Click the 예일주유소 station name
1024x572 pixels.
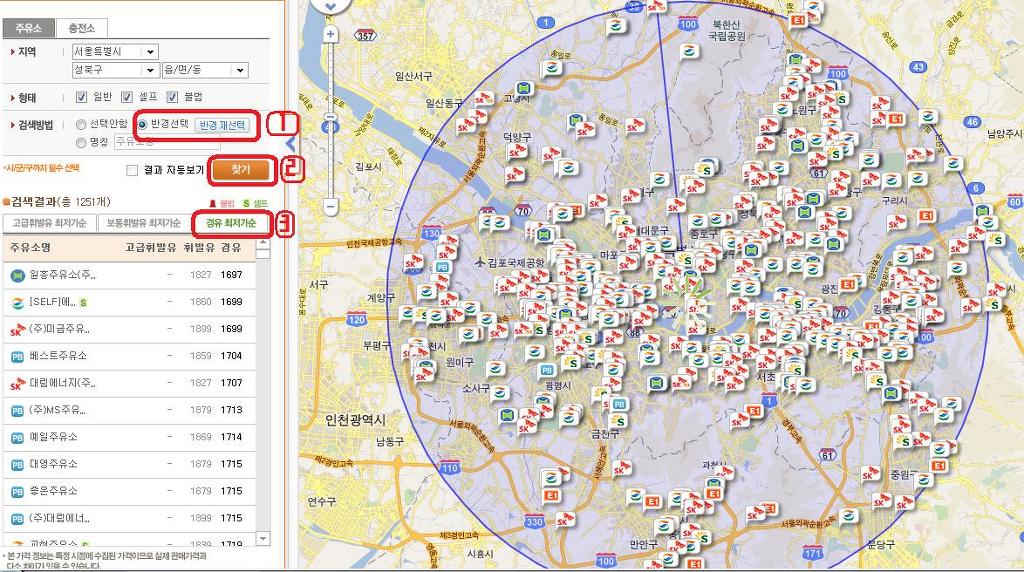54,437
